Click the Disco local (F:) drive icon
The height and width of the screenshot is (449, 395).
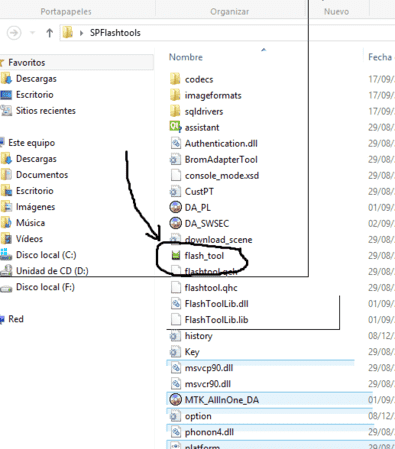coord(6,287)
